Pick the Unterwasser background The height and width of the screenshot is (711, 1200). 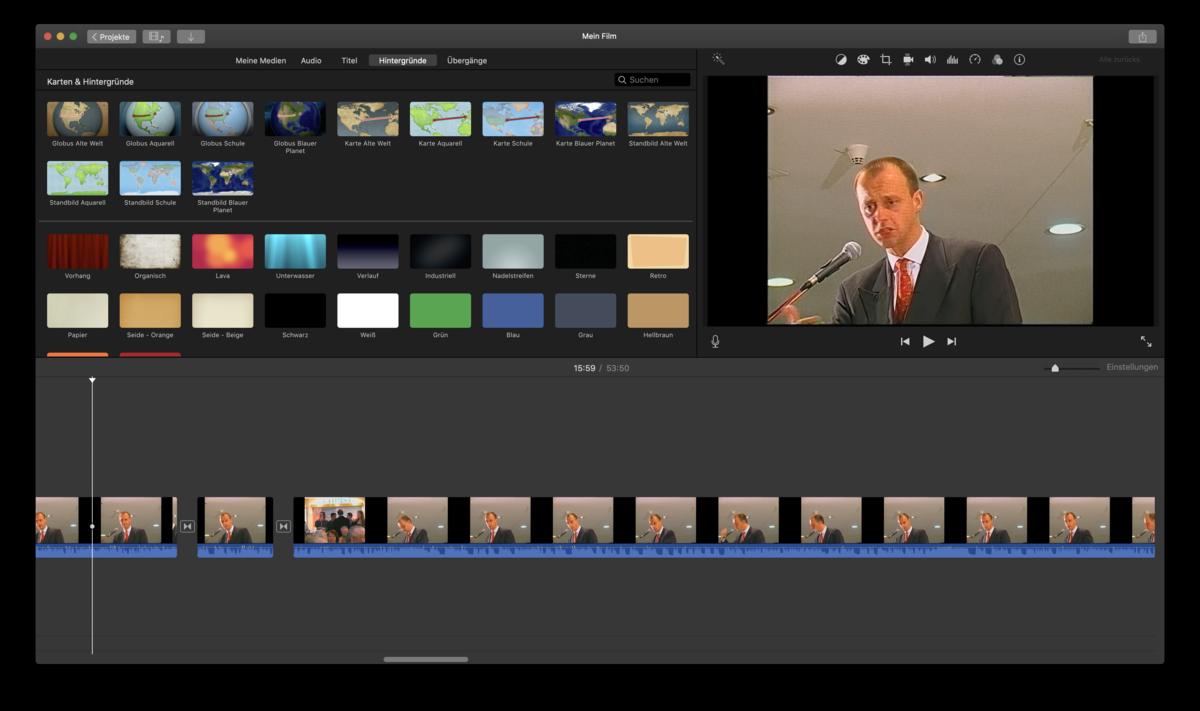pos(295,252)
